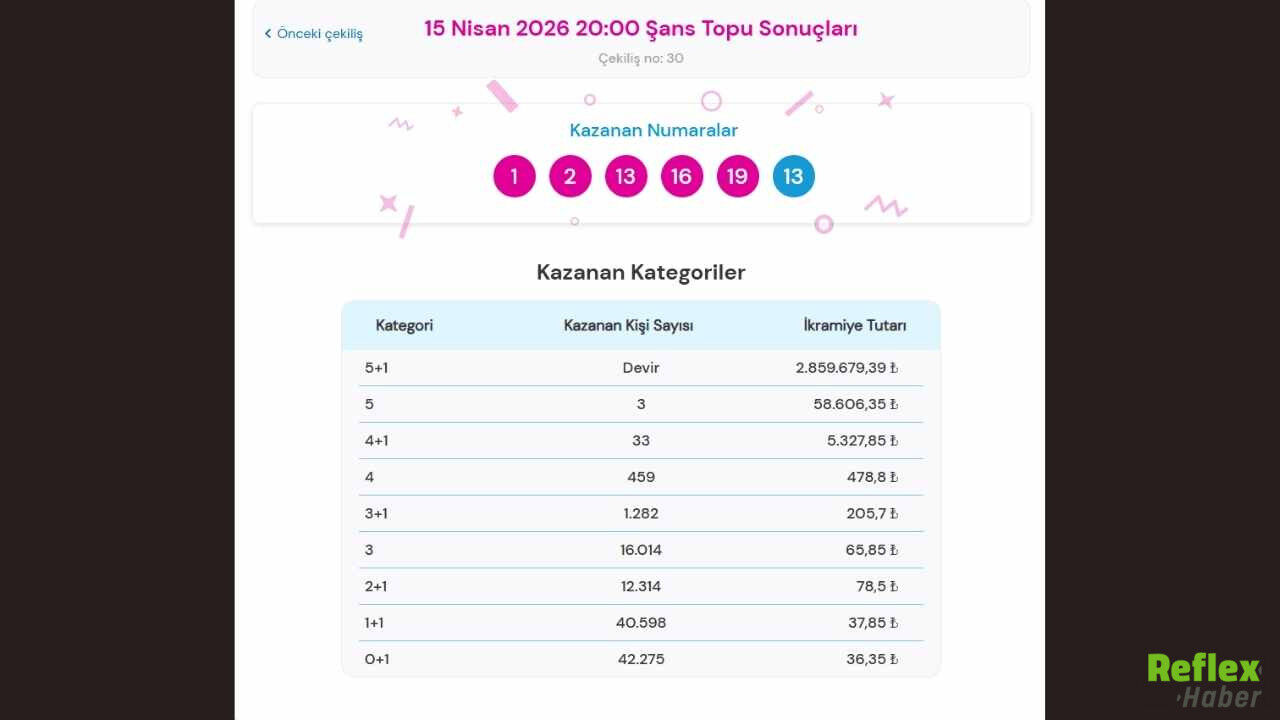Viewport: 1280px width, 720px height.
Task: Click the Kazanan Kişi Sayısı header
Action: (x=629, y=325)
